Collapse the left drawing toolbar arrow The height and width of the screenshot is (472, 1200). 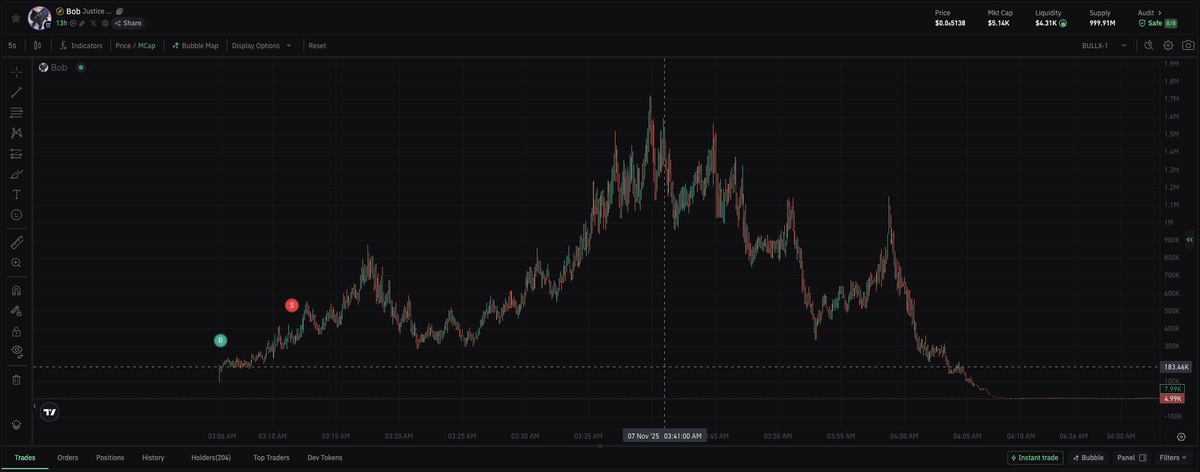35,405
